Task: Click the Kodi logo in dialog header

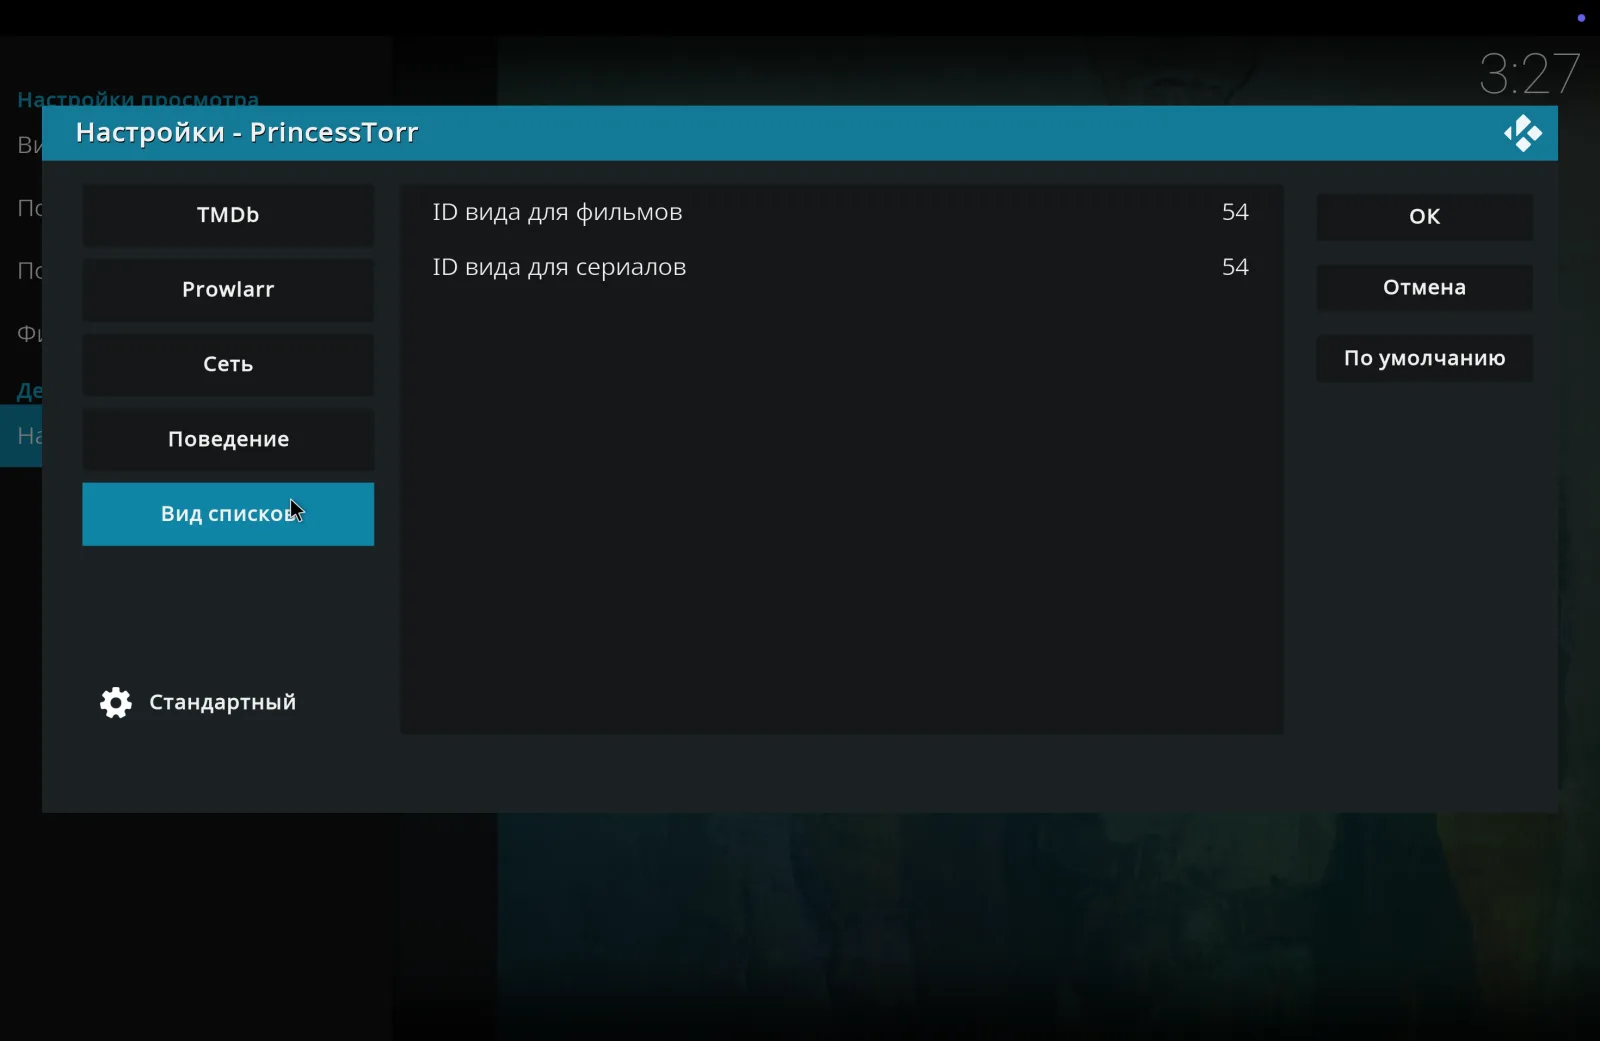Action: pos(1522,133)
